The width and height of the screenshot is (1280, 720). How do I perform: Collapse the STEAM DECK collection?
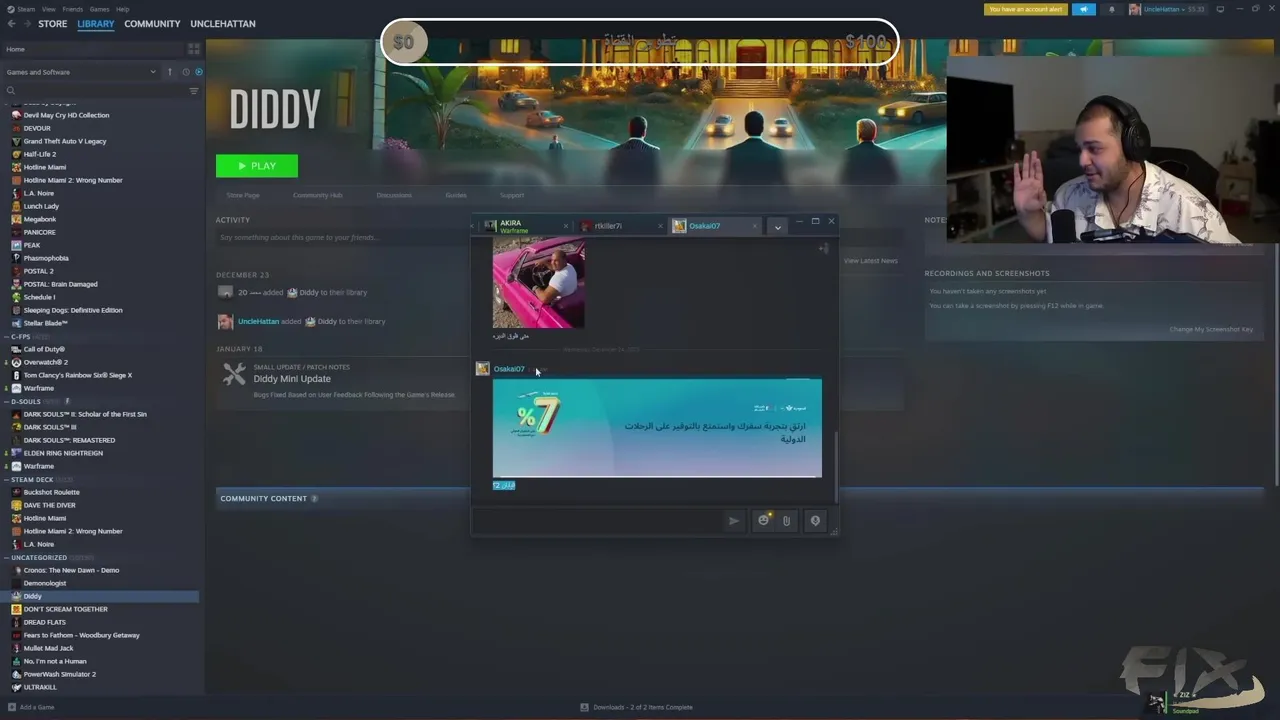click(x=8, y=480)
